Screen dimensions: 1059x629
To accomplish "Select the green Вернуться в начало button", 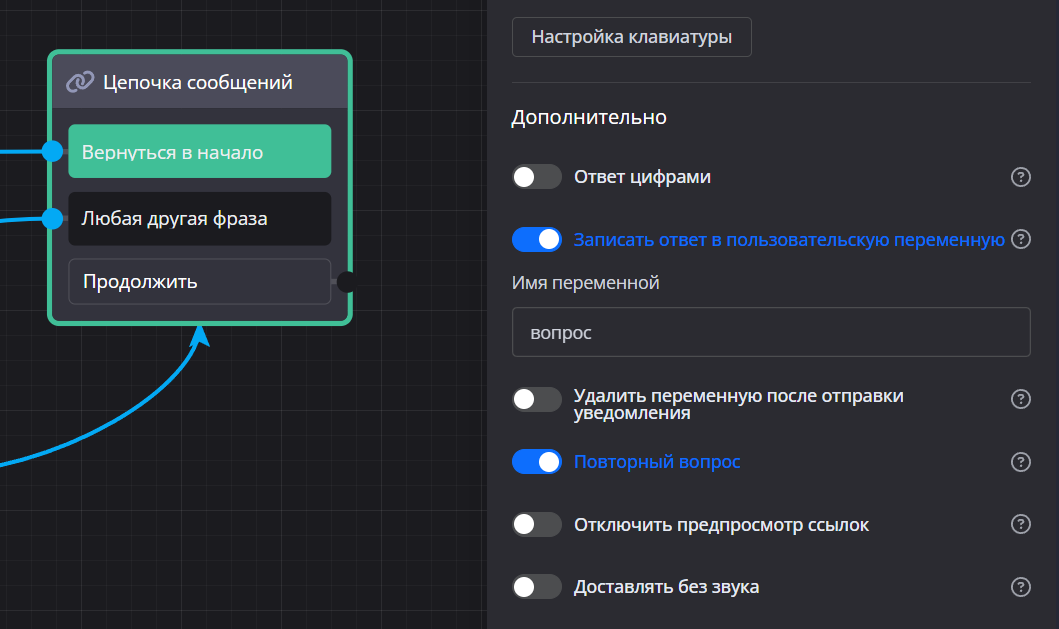I will point(199,152).
